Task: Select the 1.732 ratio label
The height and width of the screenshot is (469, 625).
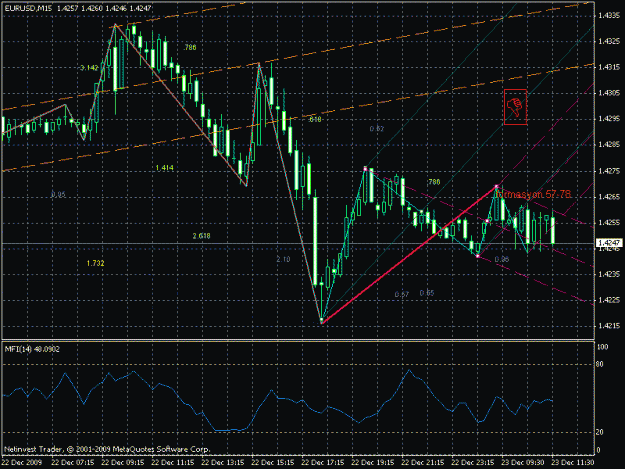Action: [95, 263]
